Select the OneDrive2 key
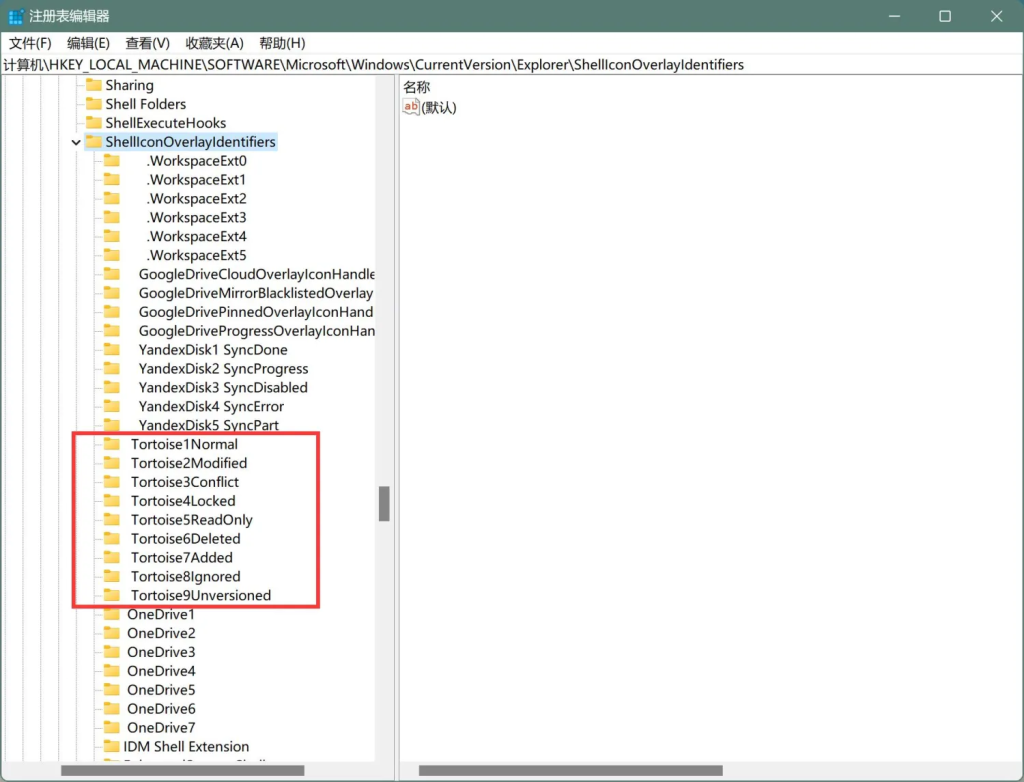The image size is (1024, 782). pos(161,634)
